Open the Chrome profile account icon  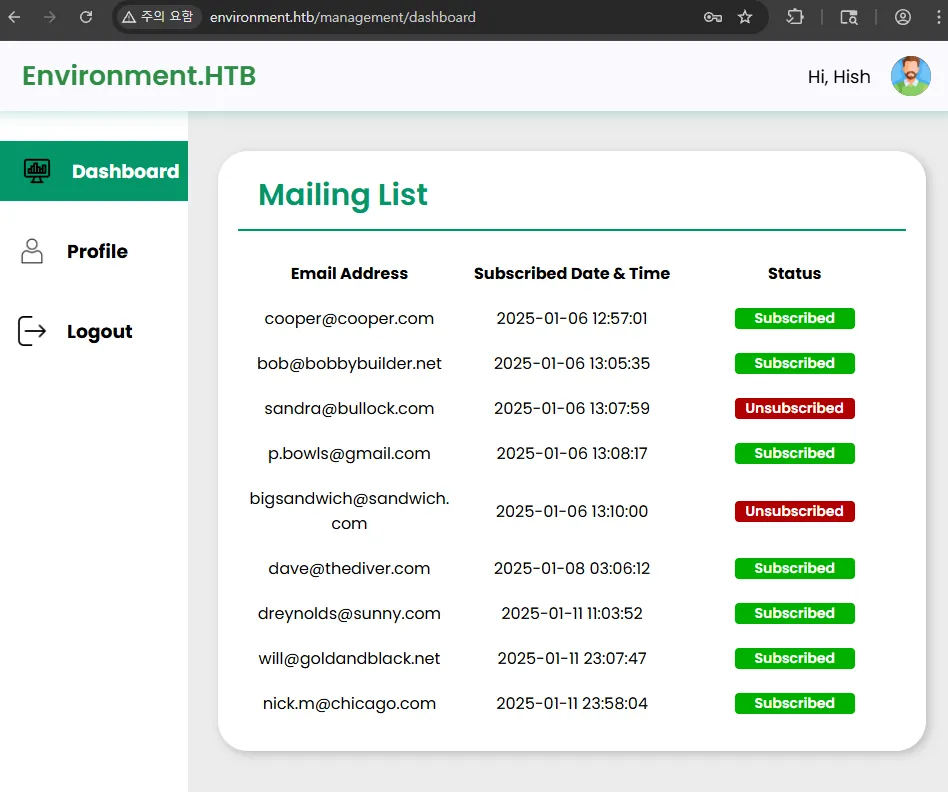point(903,17)
